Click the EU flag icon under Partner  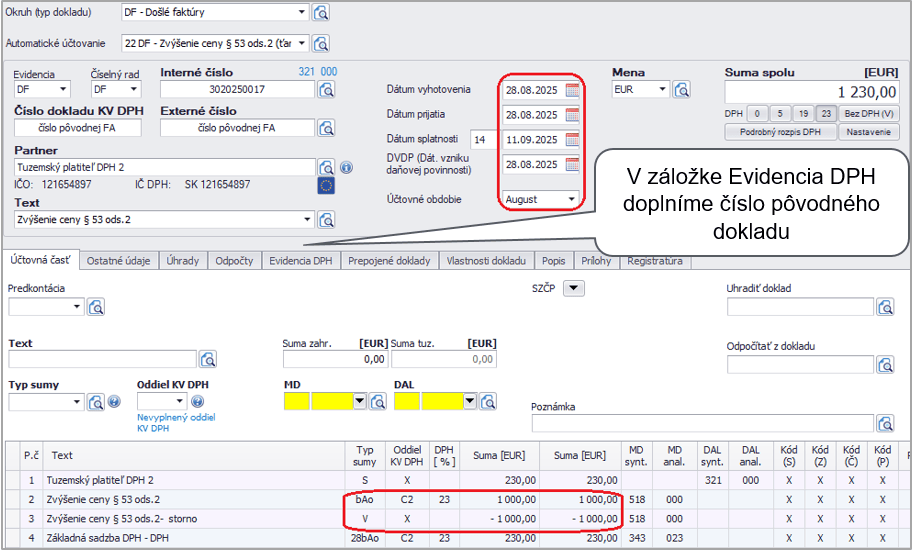point(326,186)
